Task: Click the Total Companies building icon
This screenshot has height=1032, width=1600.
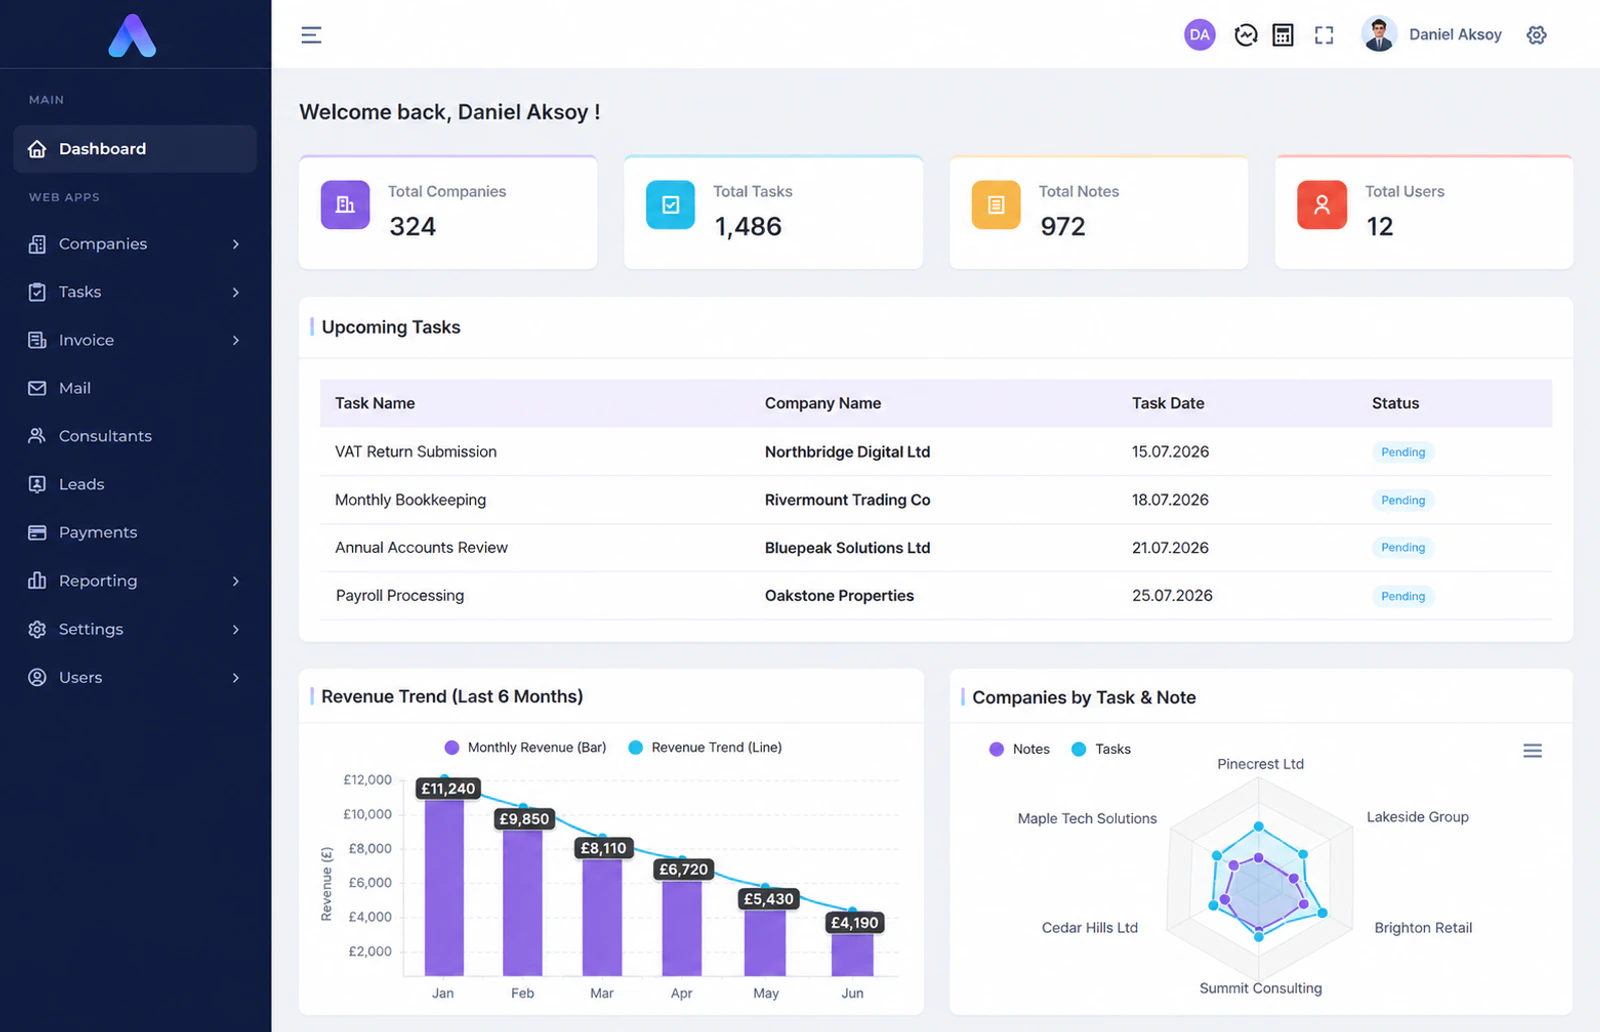Action: 345,205
